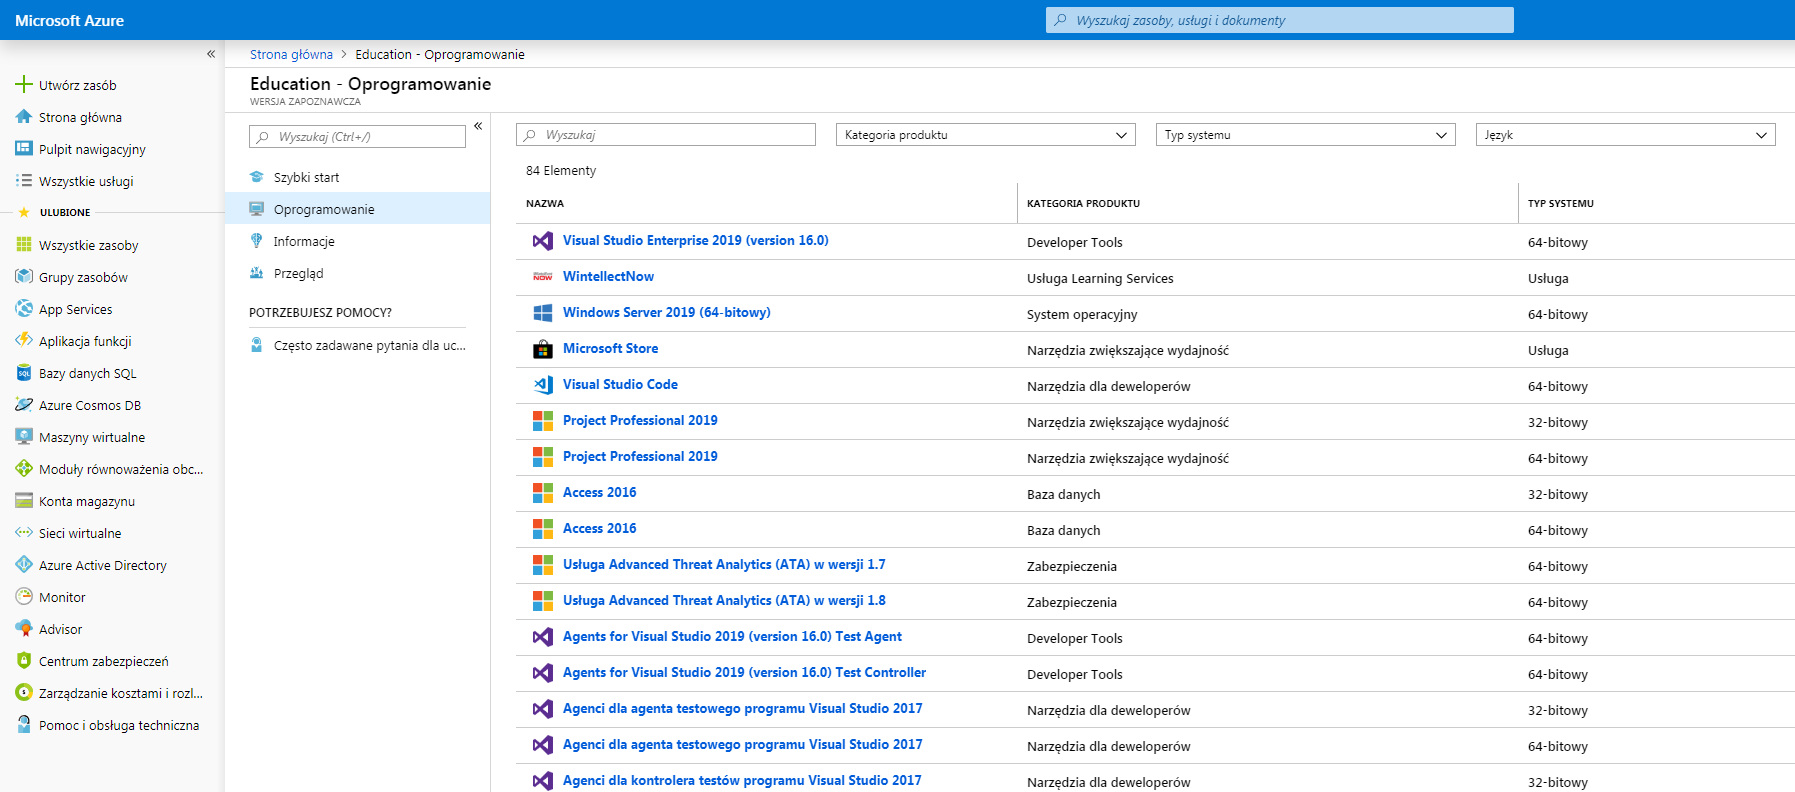The height and width of the screenshot is (792, 1795).
Task: Open Visual Studio Code link
Action: (x=620, y=385)
